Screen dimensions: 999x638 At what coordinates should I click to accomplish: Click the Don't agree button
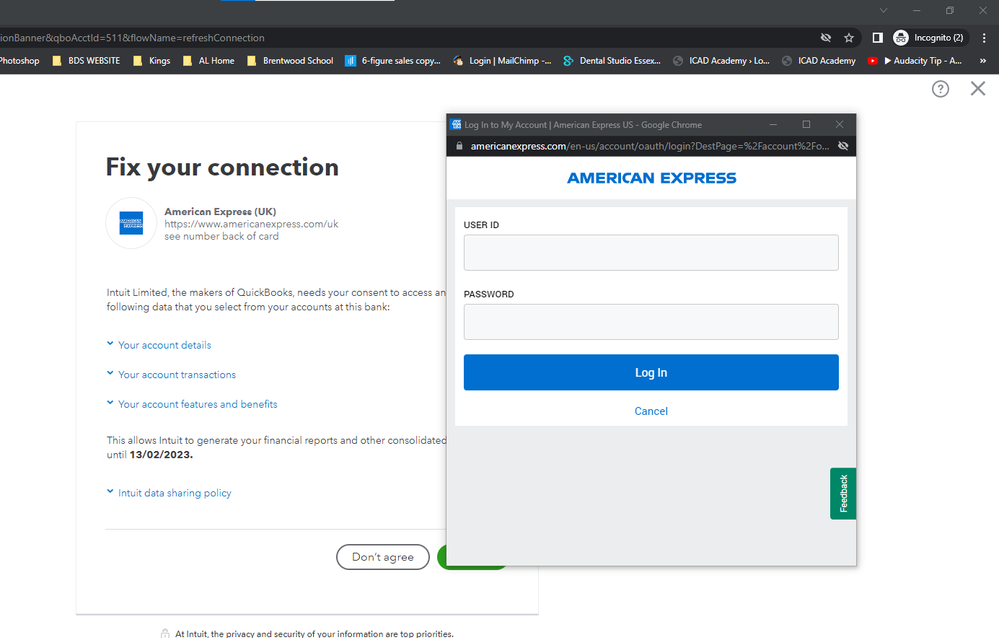tap(383, 557)
